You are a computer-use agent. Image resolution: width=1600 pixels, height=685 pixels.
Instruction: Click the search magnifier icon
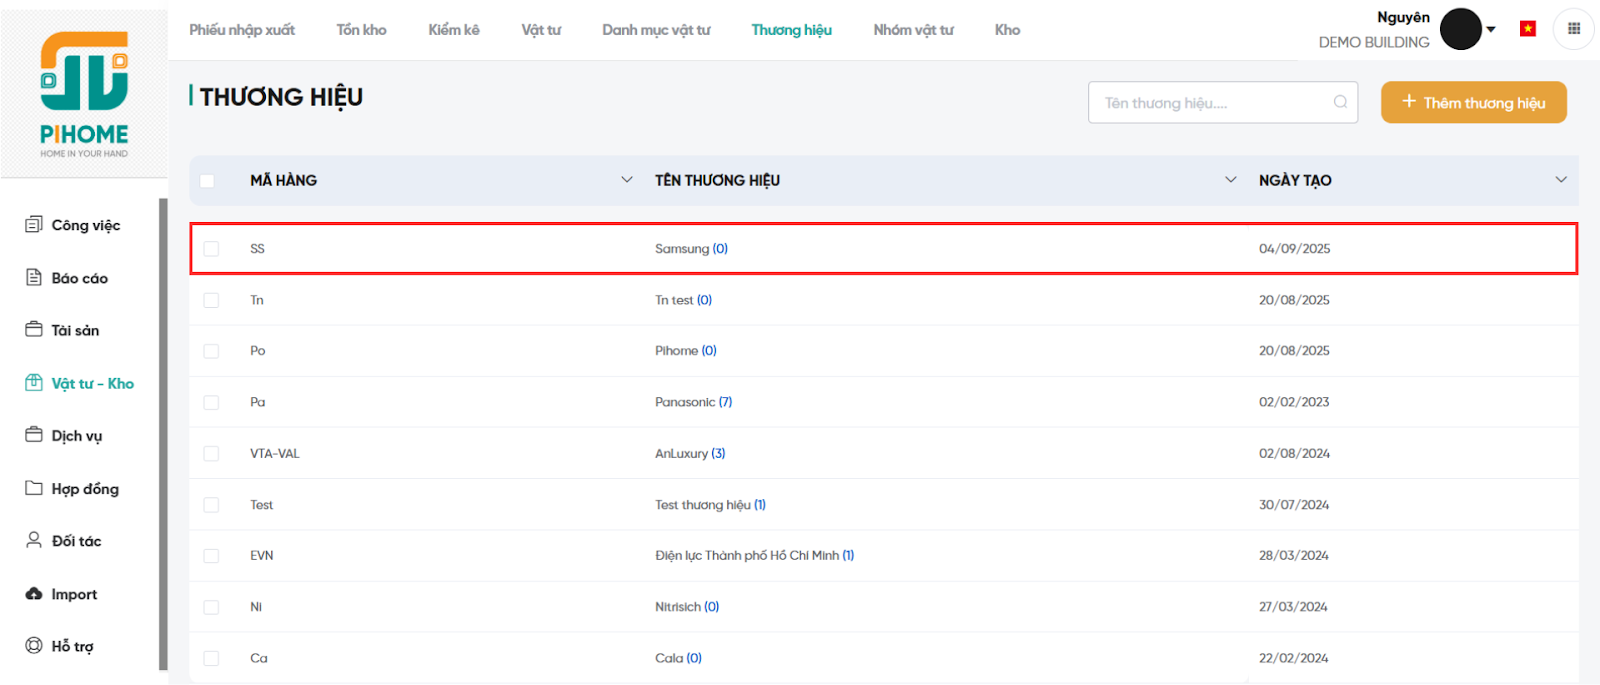coord(1340,102)
